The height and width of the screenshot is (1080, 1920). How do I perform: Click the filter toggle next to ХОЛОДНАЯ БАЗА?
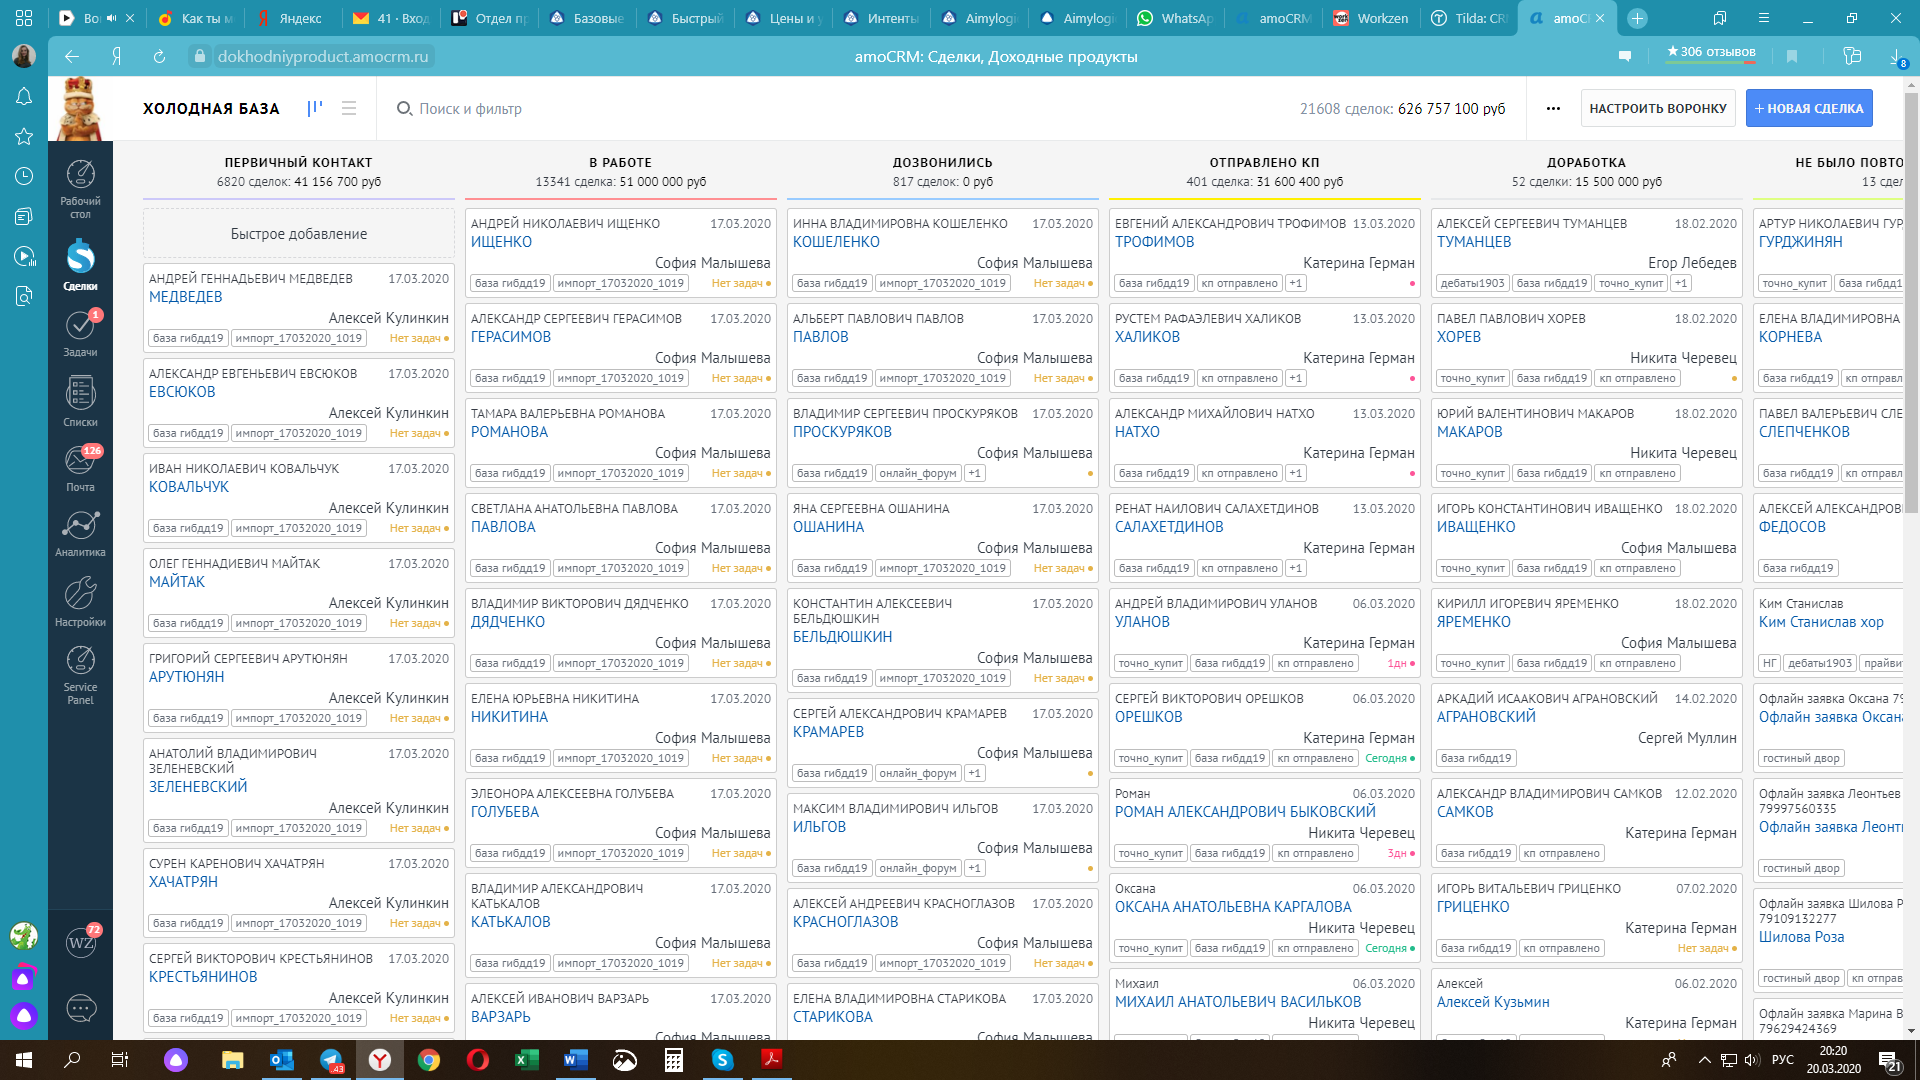click(314, 108)
